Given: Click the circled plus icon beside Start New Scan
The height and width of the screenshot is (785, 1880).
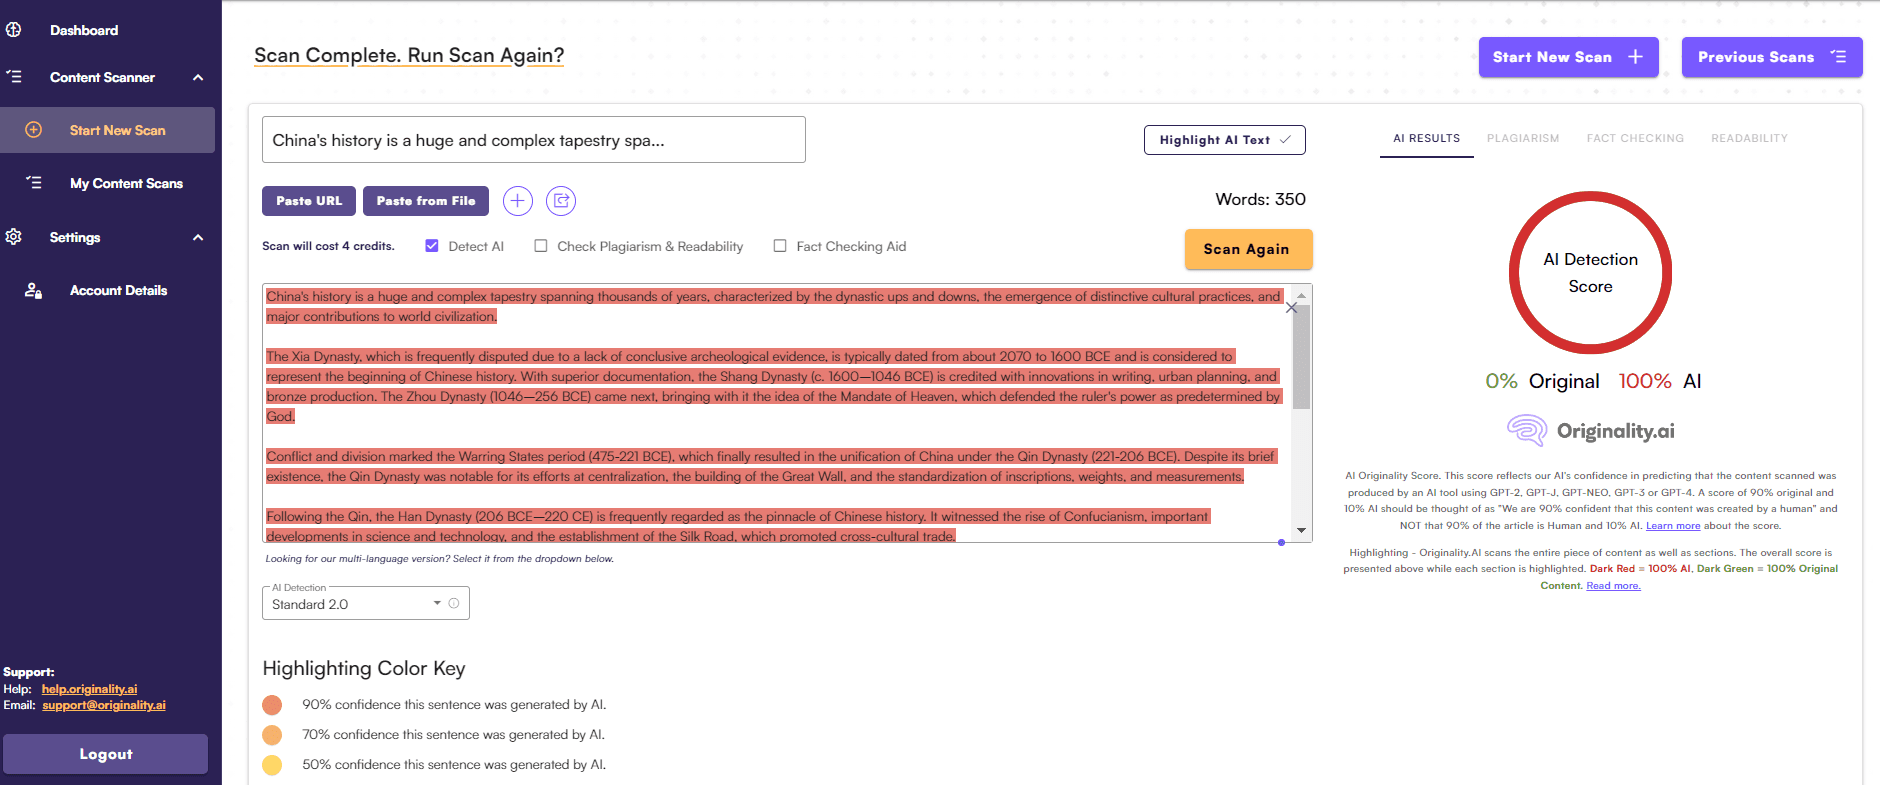Looking at the screenshot, I should 34,130.
